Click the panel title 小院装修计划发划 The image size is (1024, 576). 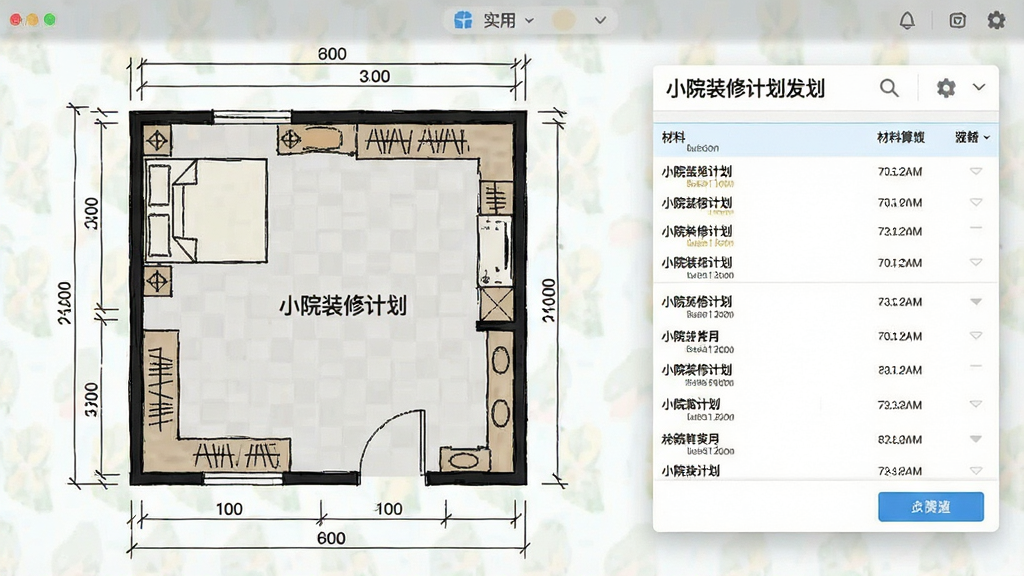pos(746,88)
